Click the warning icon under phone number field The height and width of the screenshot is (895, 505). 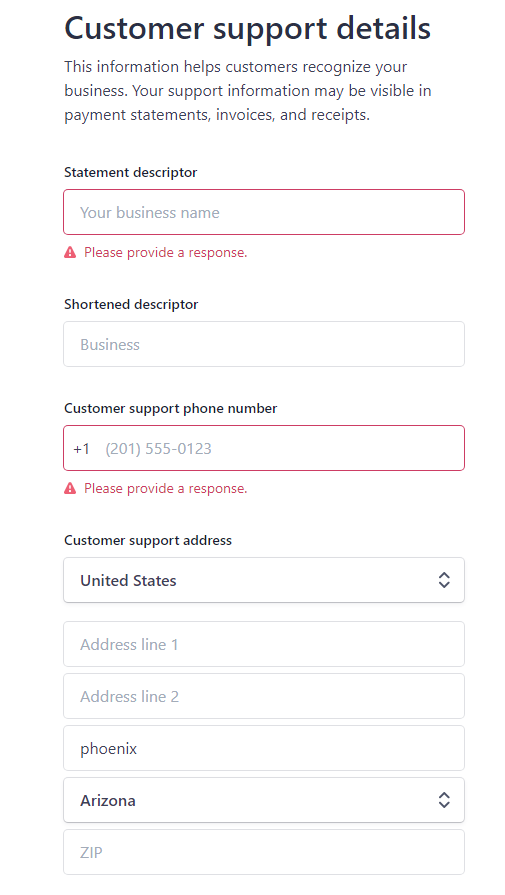click(70, 488)
